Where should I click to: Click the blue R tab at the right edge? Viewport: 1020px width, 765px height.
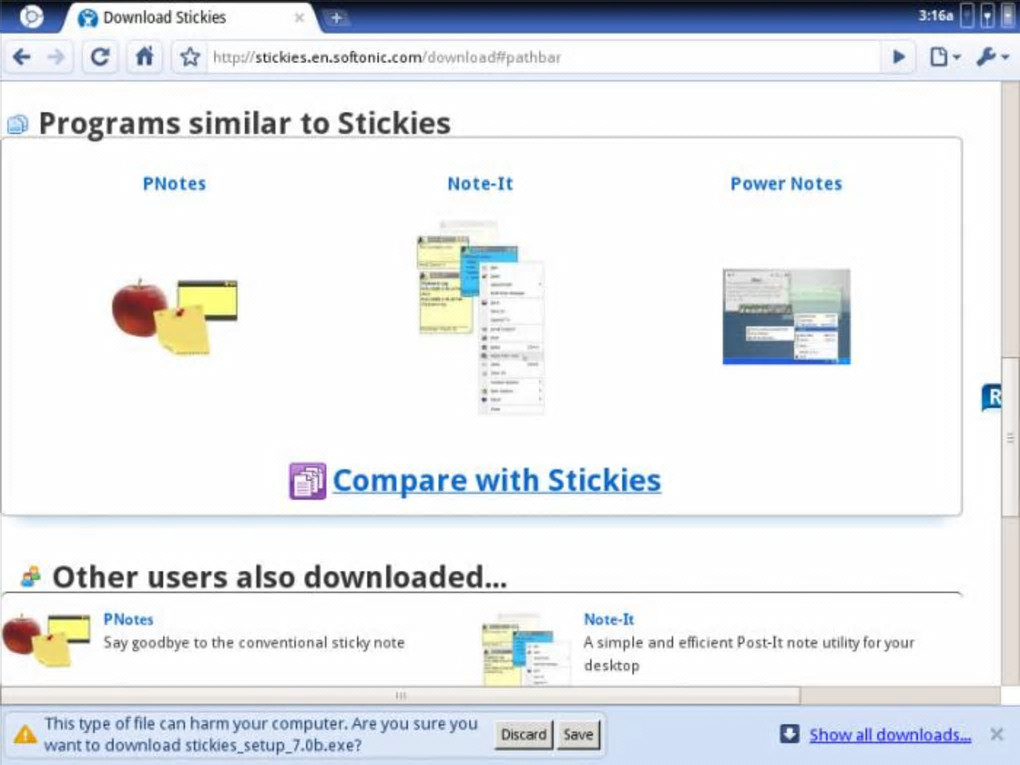pyautogui.click(x=991, y=397)
